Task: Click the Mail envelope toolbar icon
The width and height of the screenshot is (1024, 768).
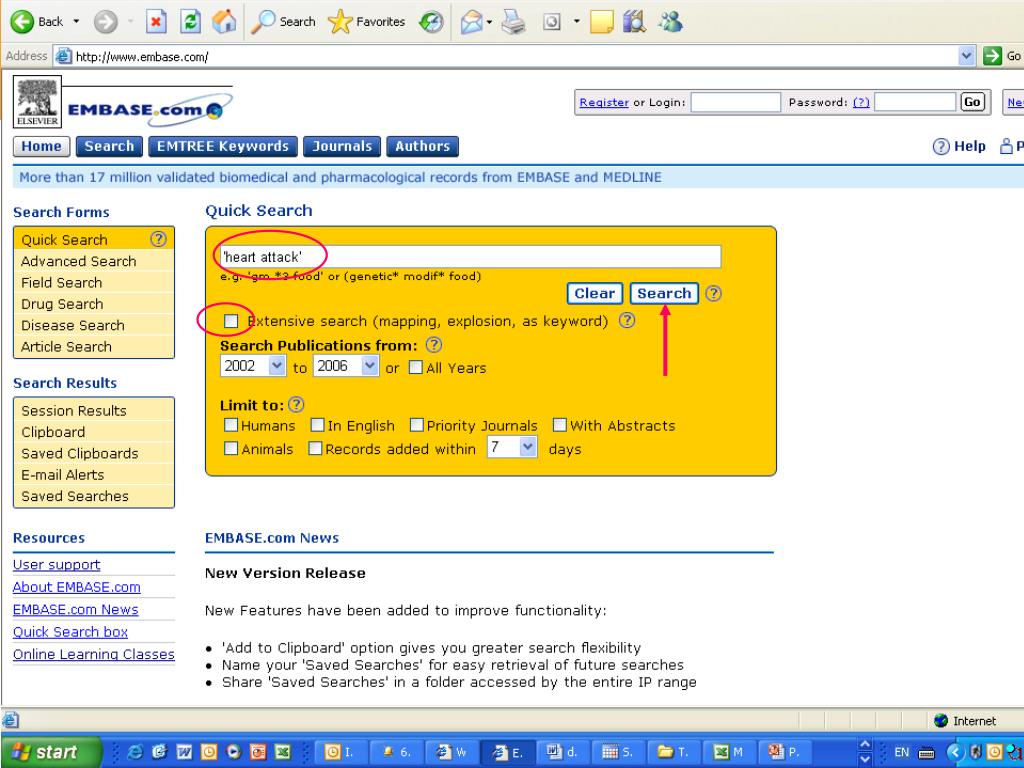Action: [x=471, y=22]
